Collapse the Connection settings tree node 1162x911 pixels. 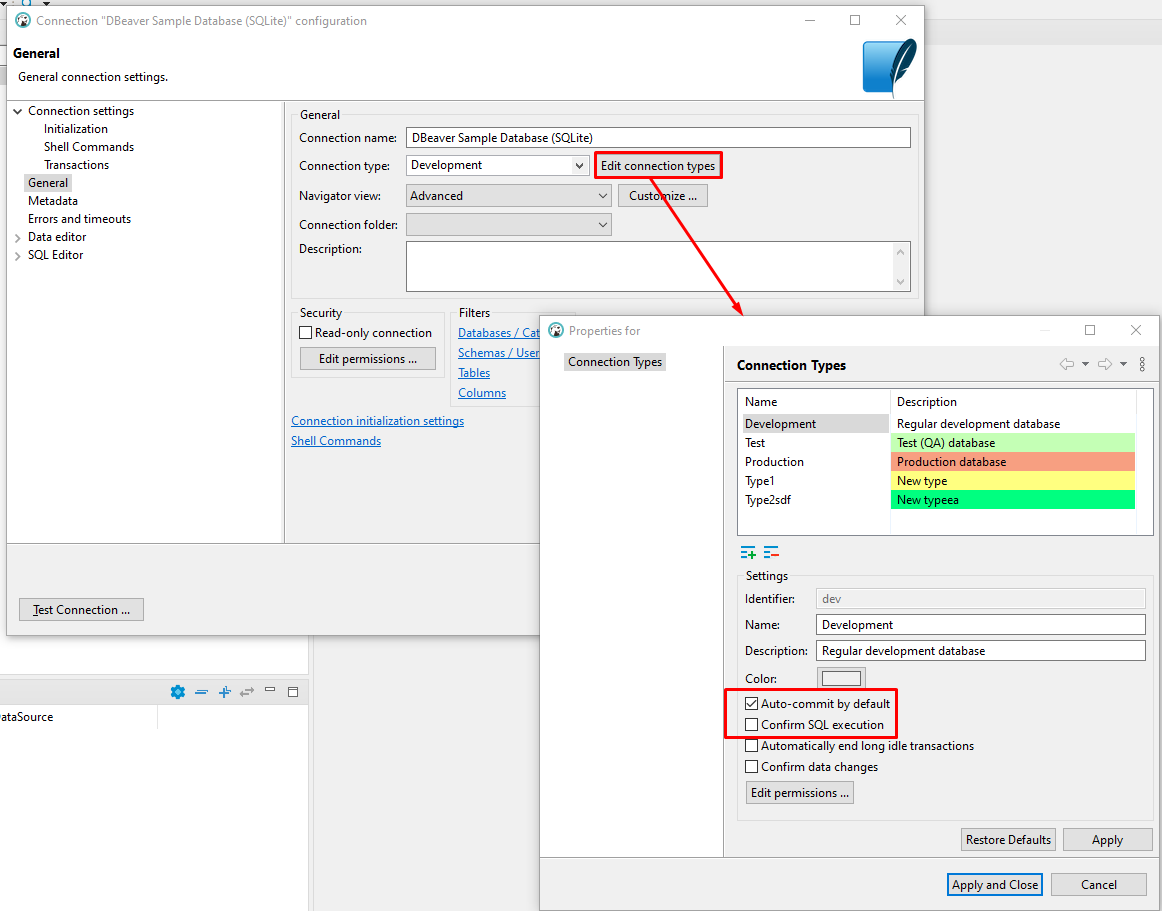(17, 111)
